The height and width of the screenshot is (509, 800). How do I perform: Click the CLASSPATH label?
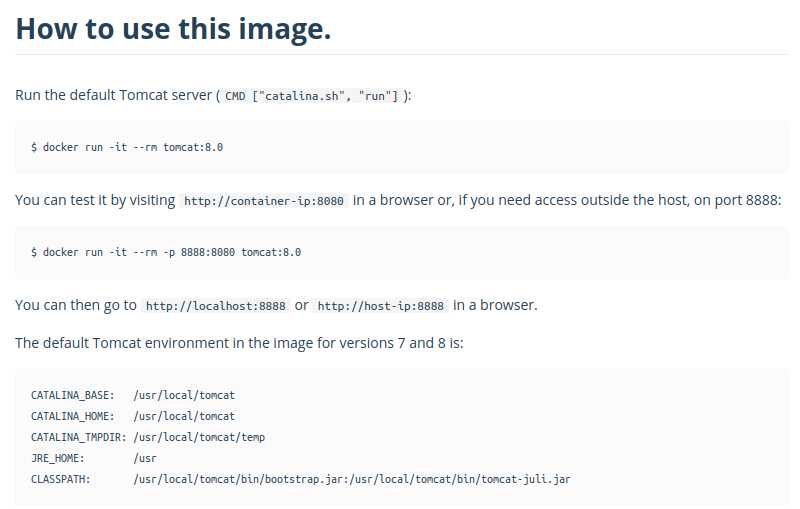tap(60, 479)
